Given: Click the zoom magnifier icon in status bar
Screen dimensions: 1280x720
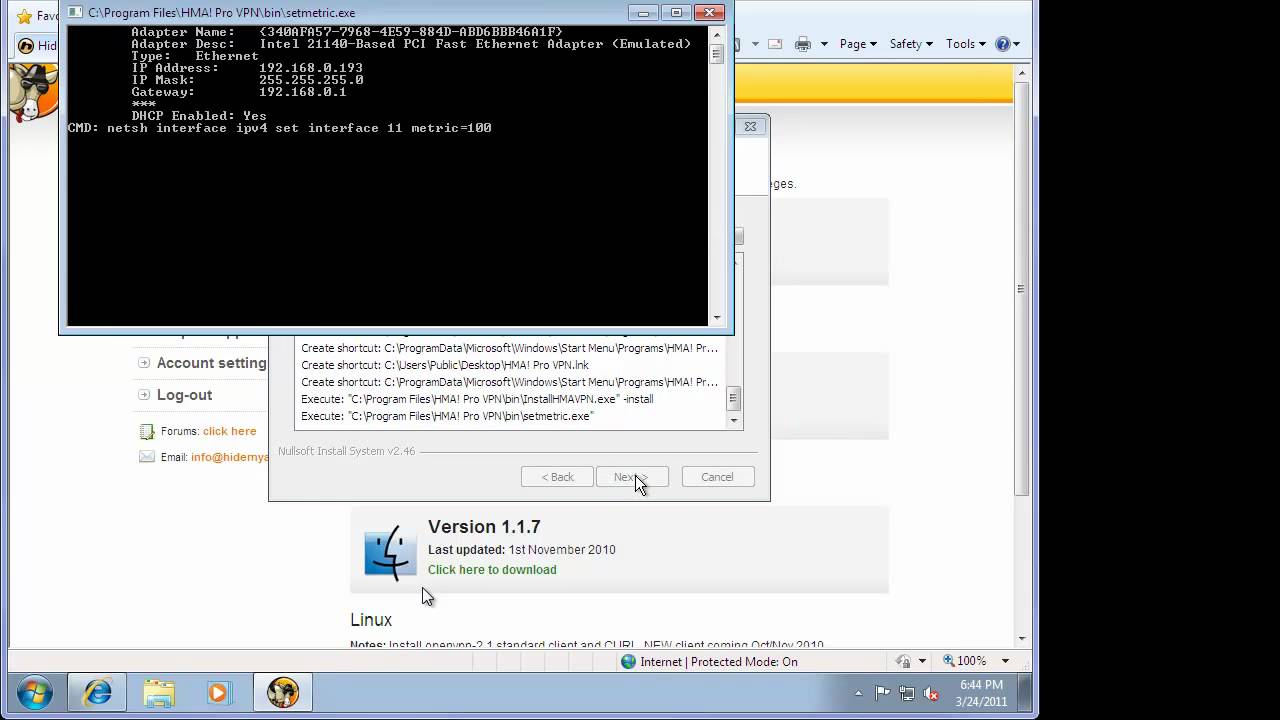Looking at the screenshot, I should tap(948, 661).
